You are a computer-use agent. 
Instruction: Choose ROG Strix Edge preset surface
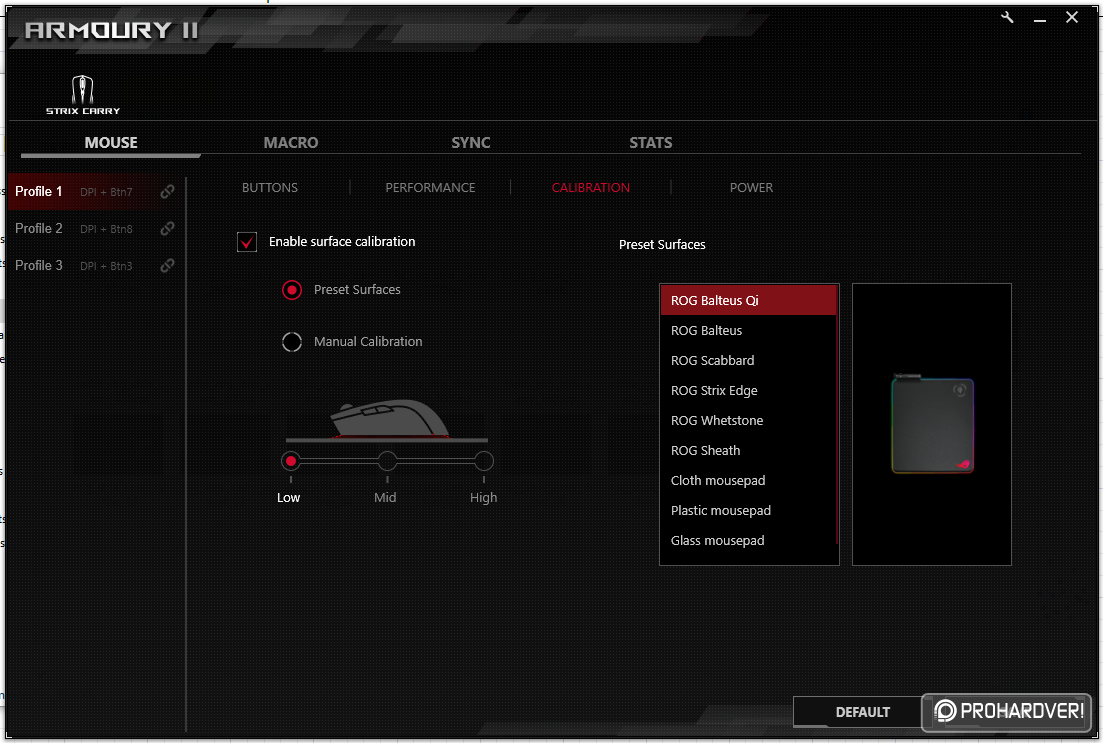(x=748, y=390)
